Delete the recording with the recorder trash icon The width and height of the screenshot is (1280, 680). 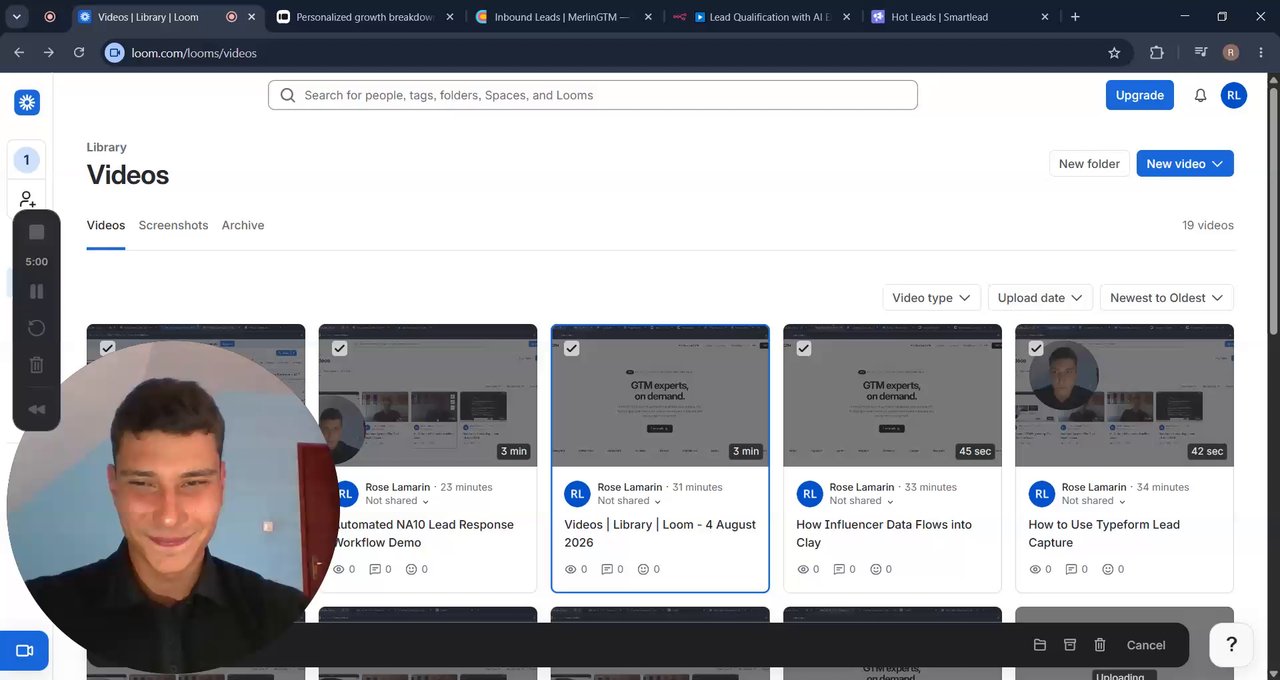click(37, 365)
